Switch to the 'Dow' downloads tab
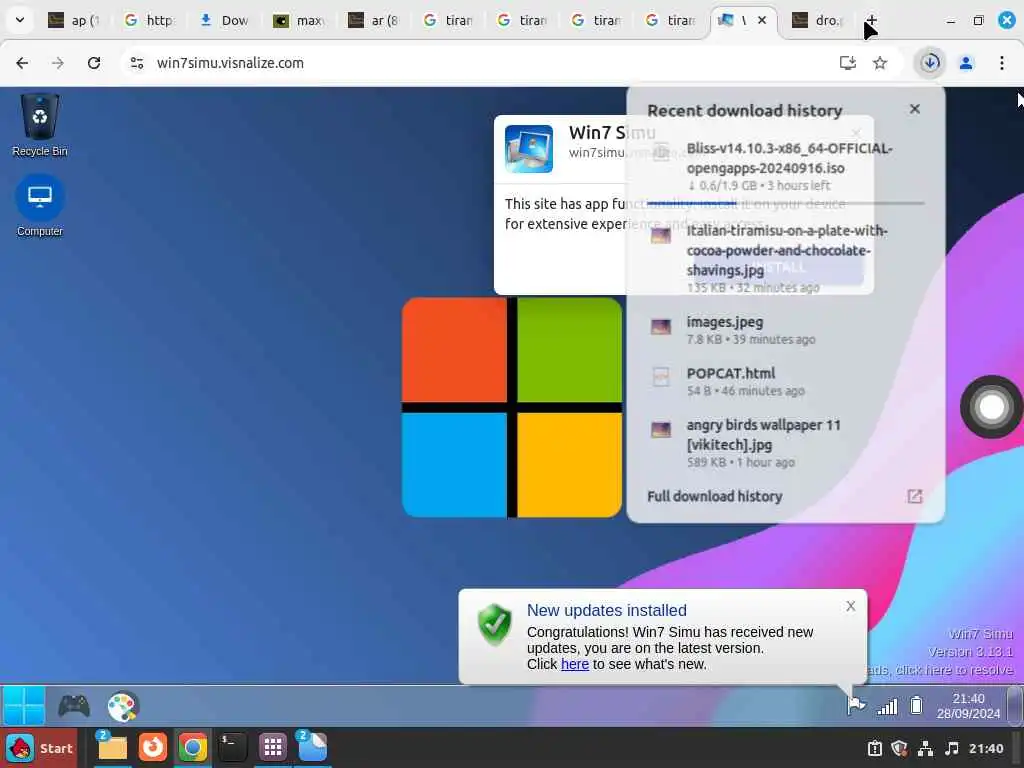Viewport: 1024px width, 768px height. 224,20
